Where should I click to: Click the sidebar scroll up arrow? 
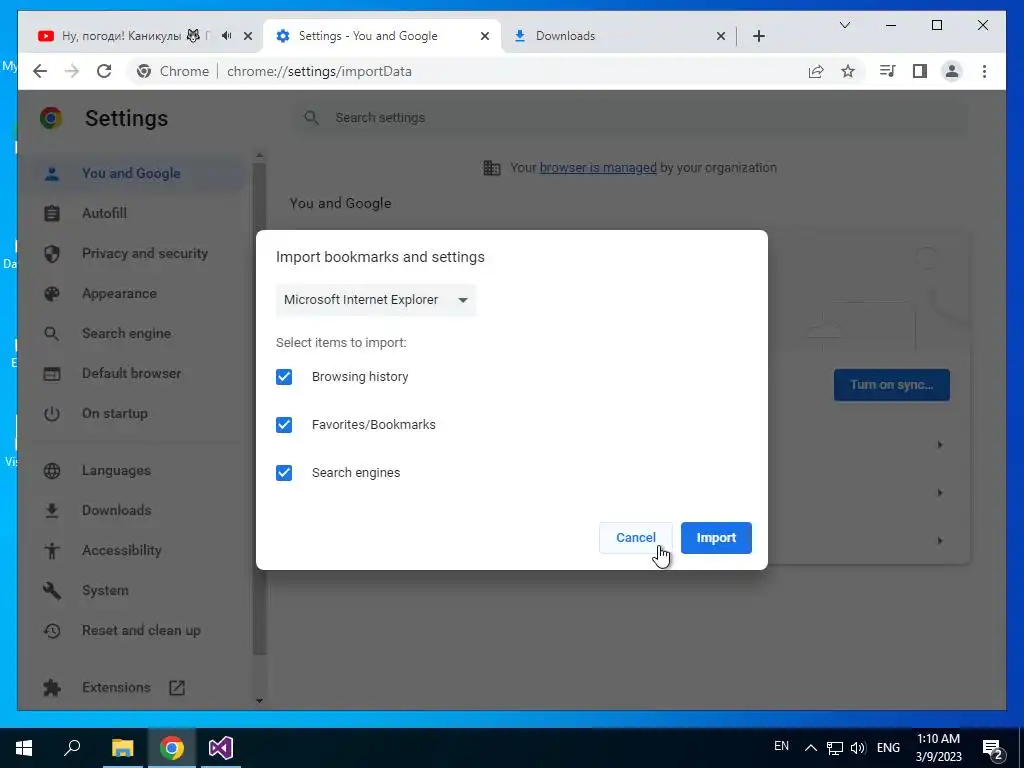259,155
